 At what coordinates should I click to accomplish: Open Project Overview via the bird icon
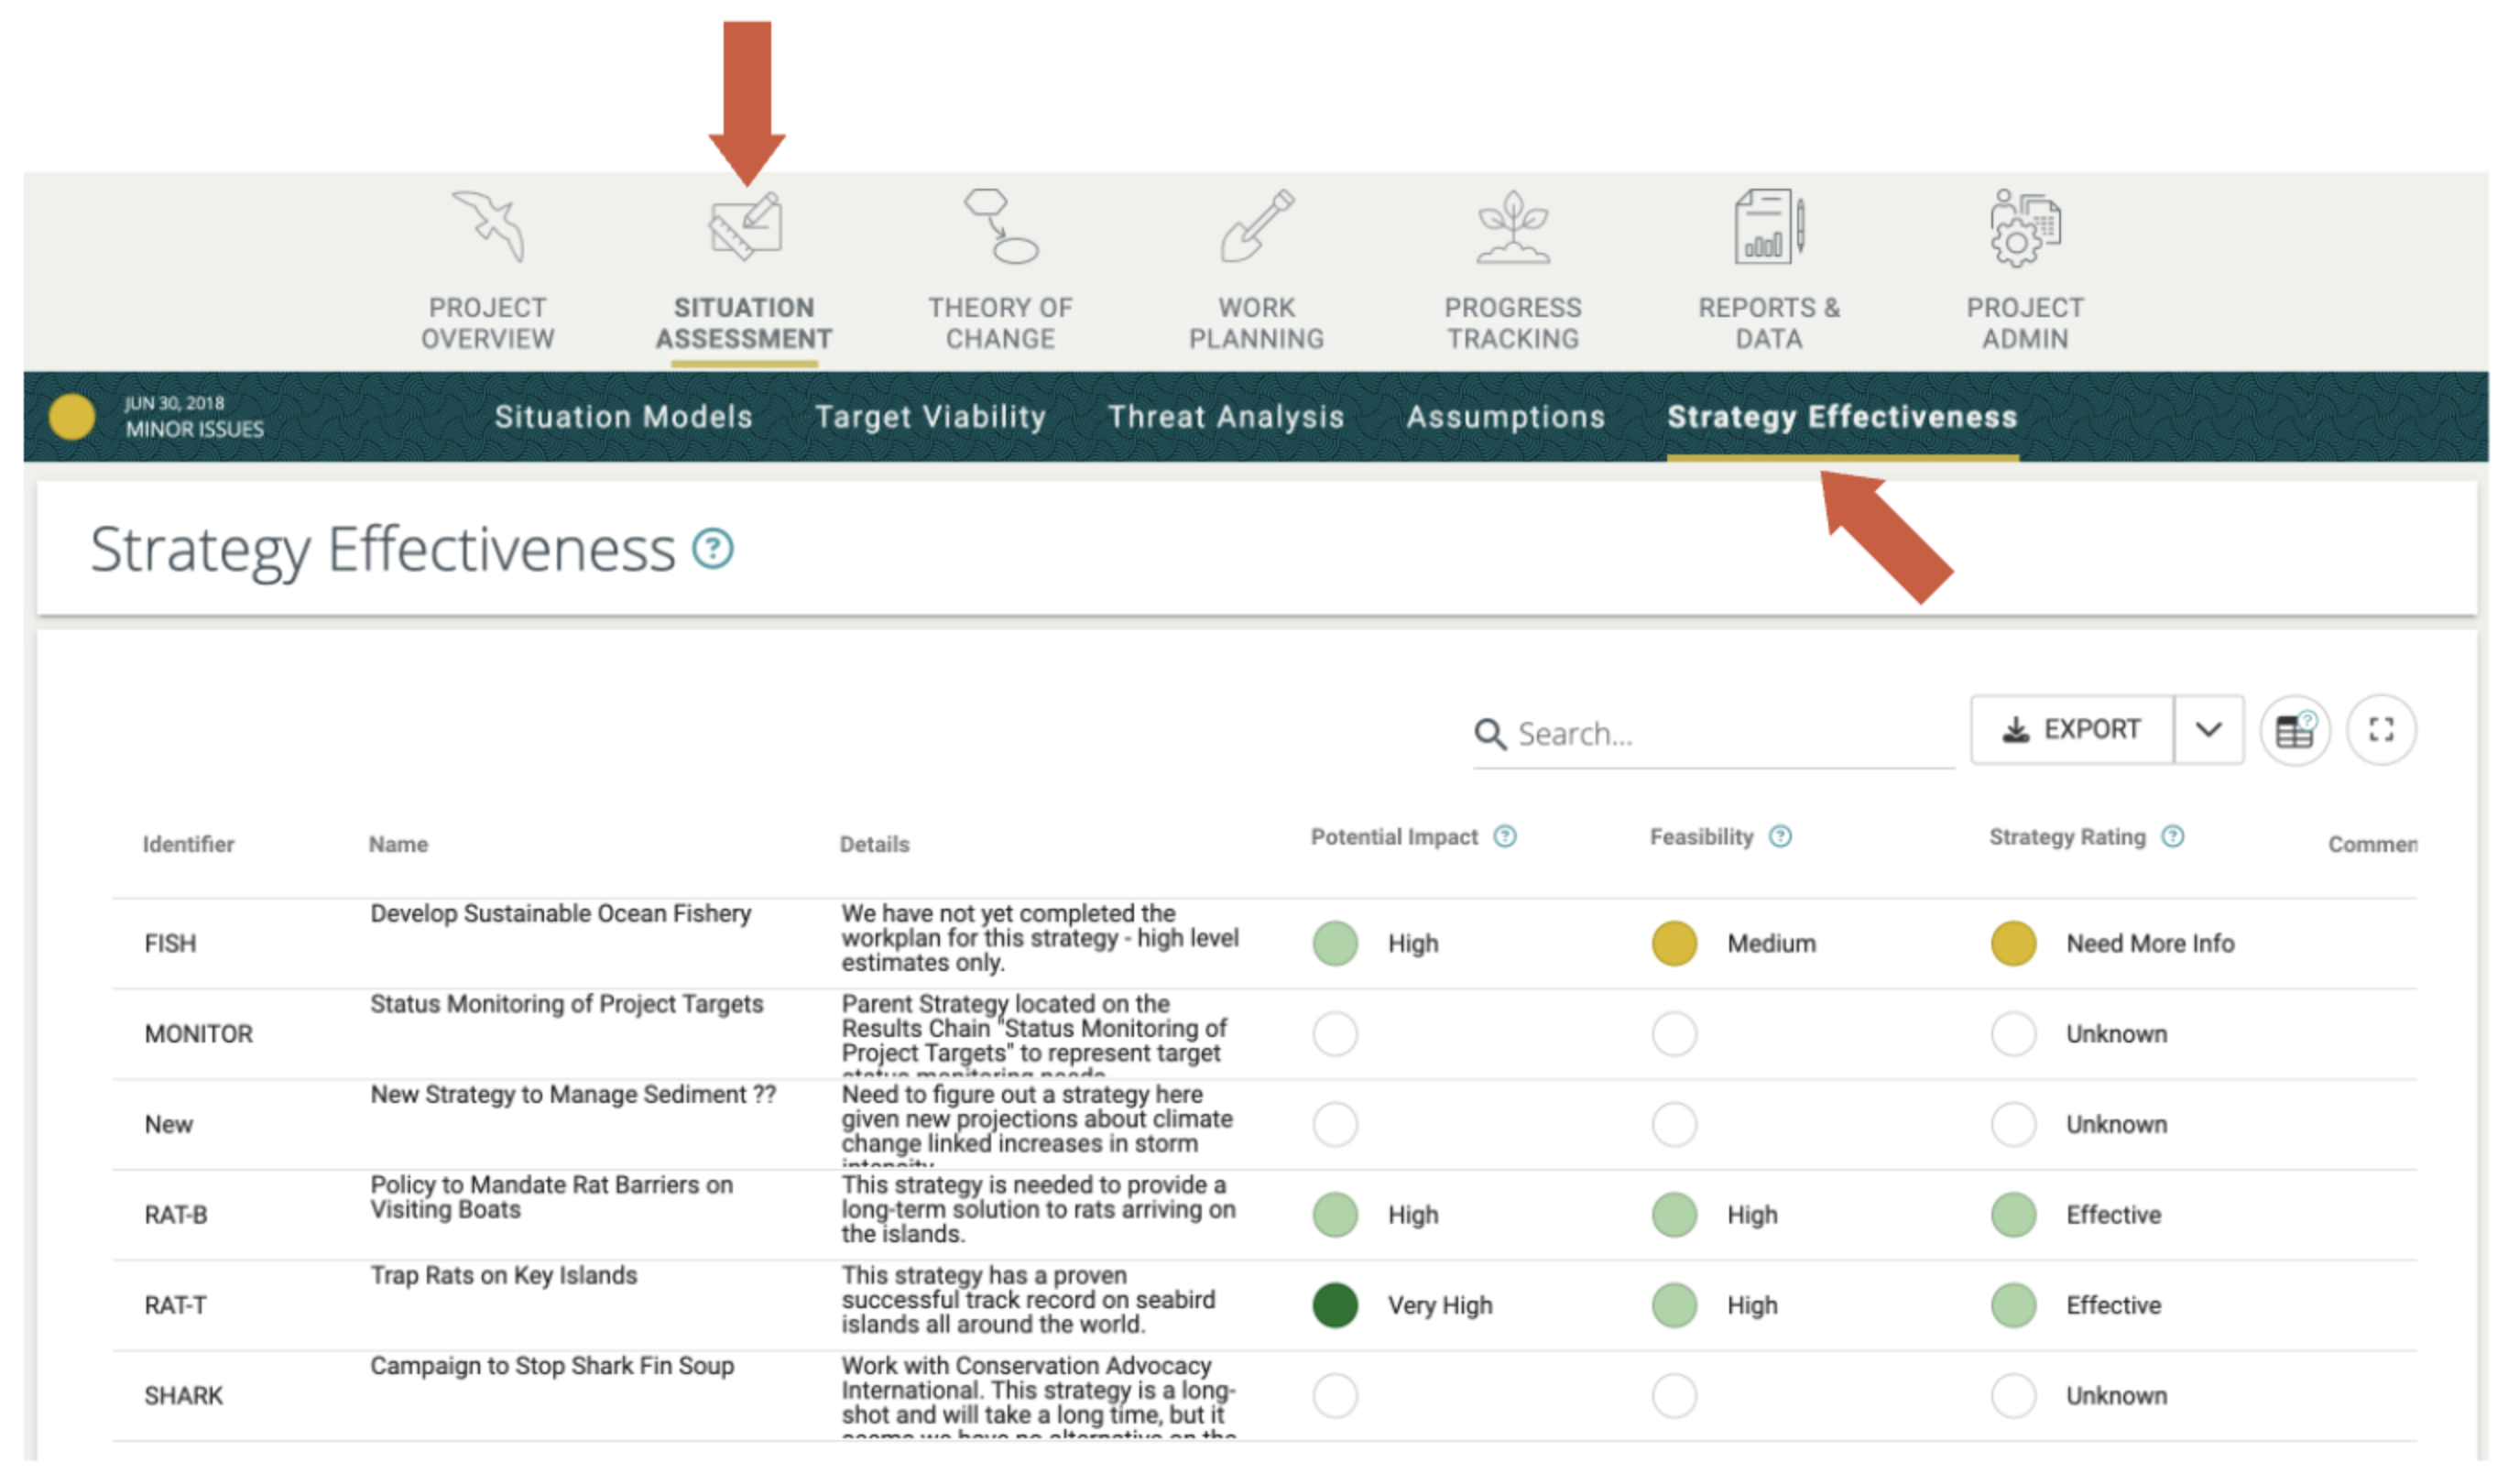click(487, 232)
